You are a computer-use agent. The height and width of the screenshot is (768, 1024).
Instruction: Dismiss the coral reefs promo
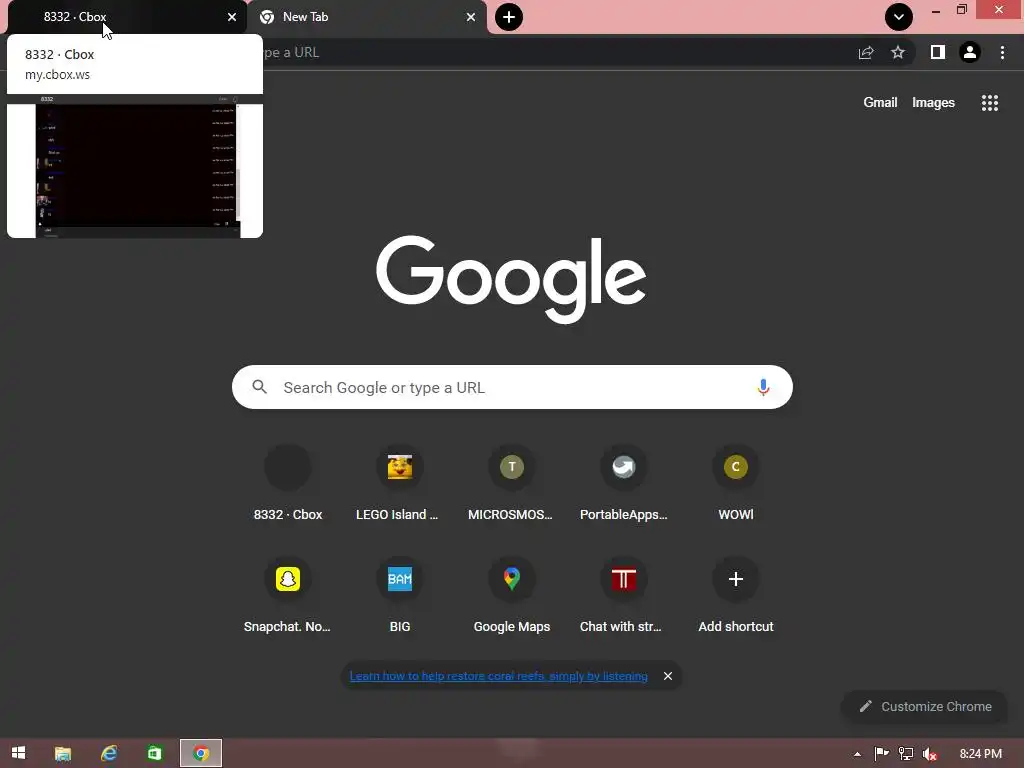(x=667, y=676)
